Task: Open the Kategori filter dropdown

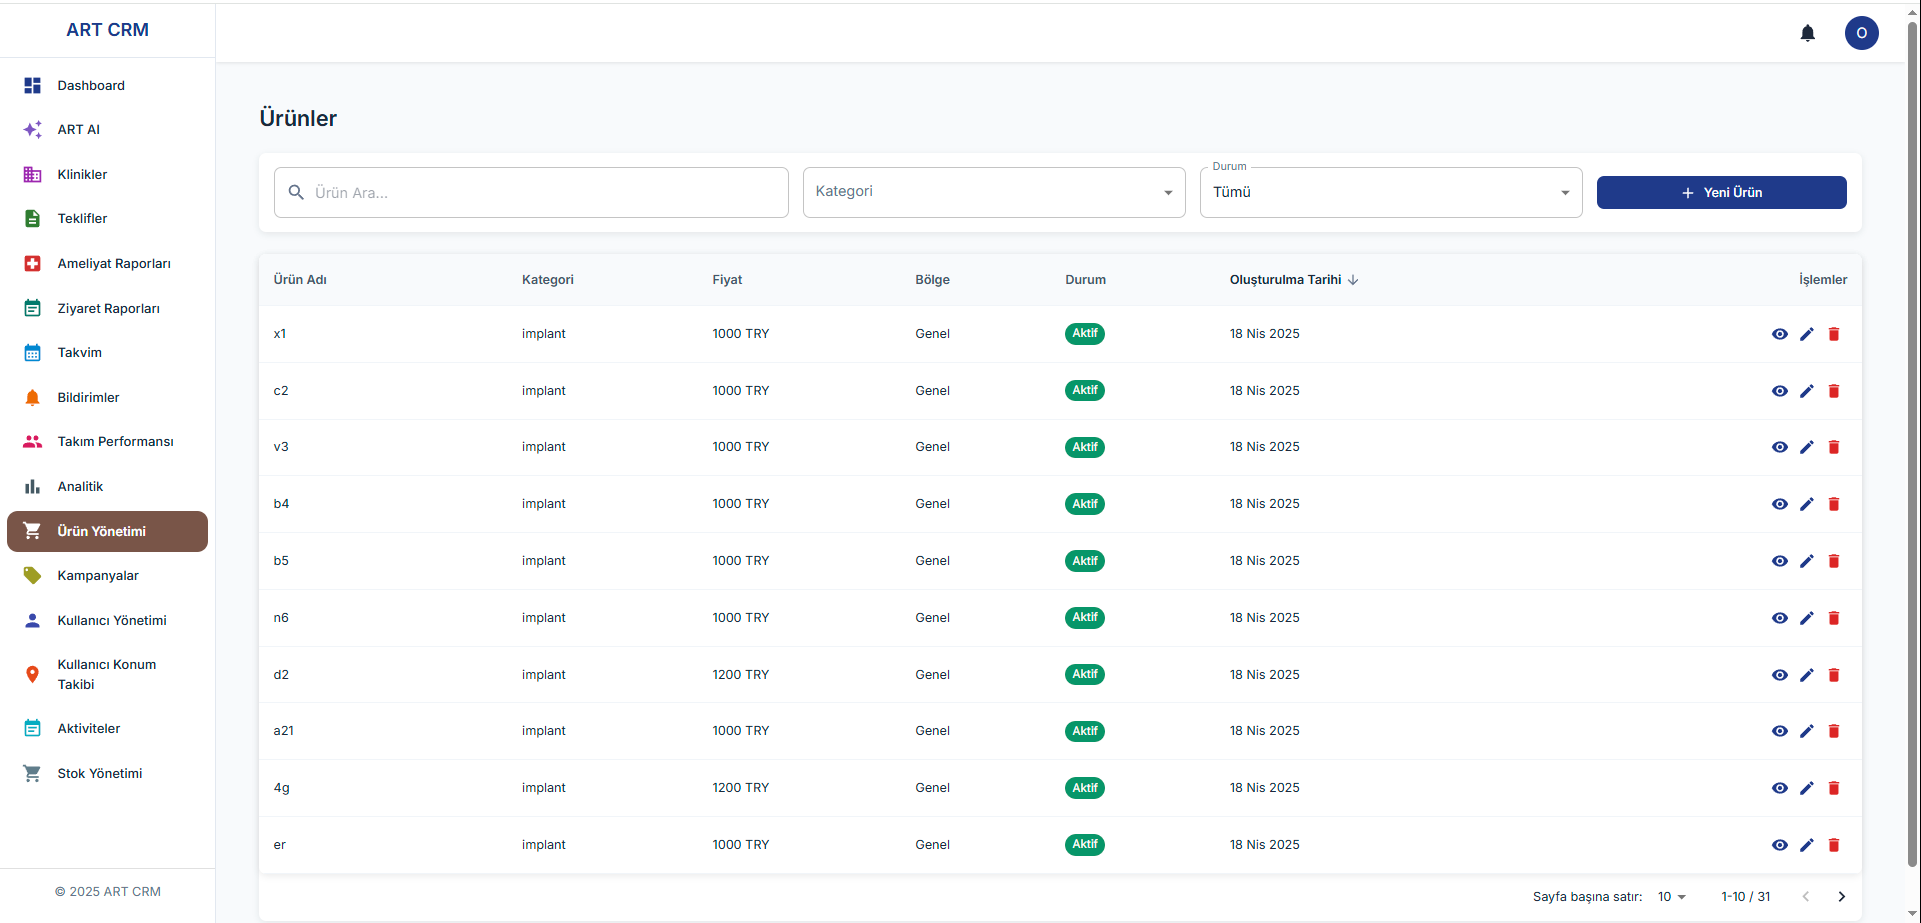Action: tap(993, 192)
